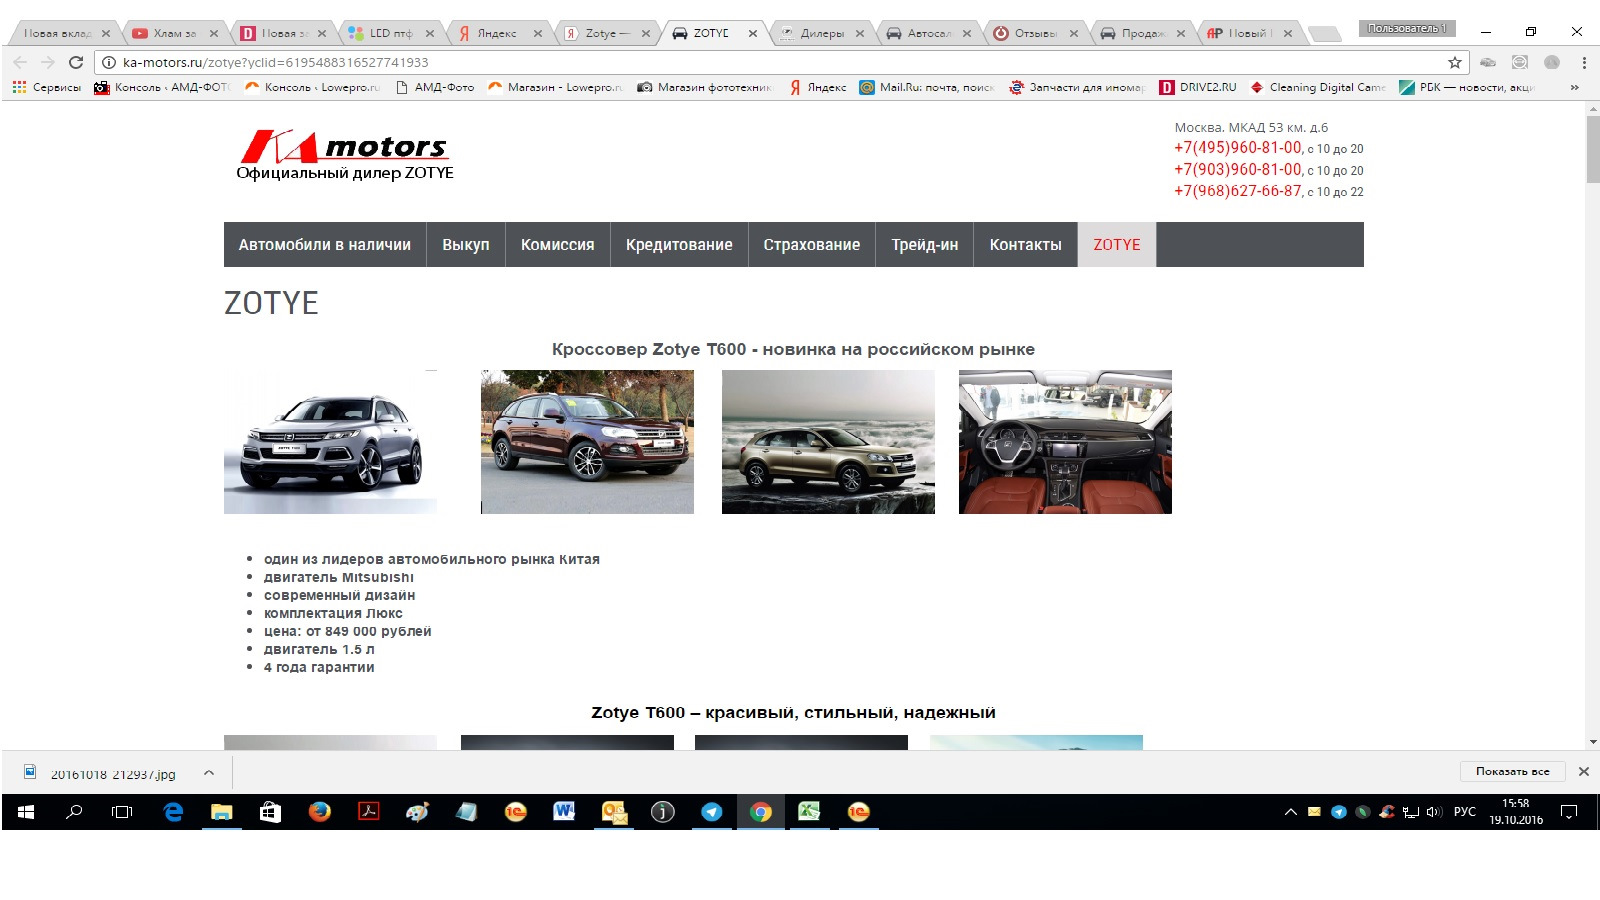Call phone number +7(903)960-81-00
1600x900 pixels.
click(1238, 170)
